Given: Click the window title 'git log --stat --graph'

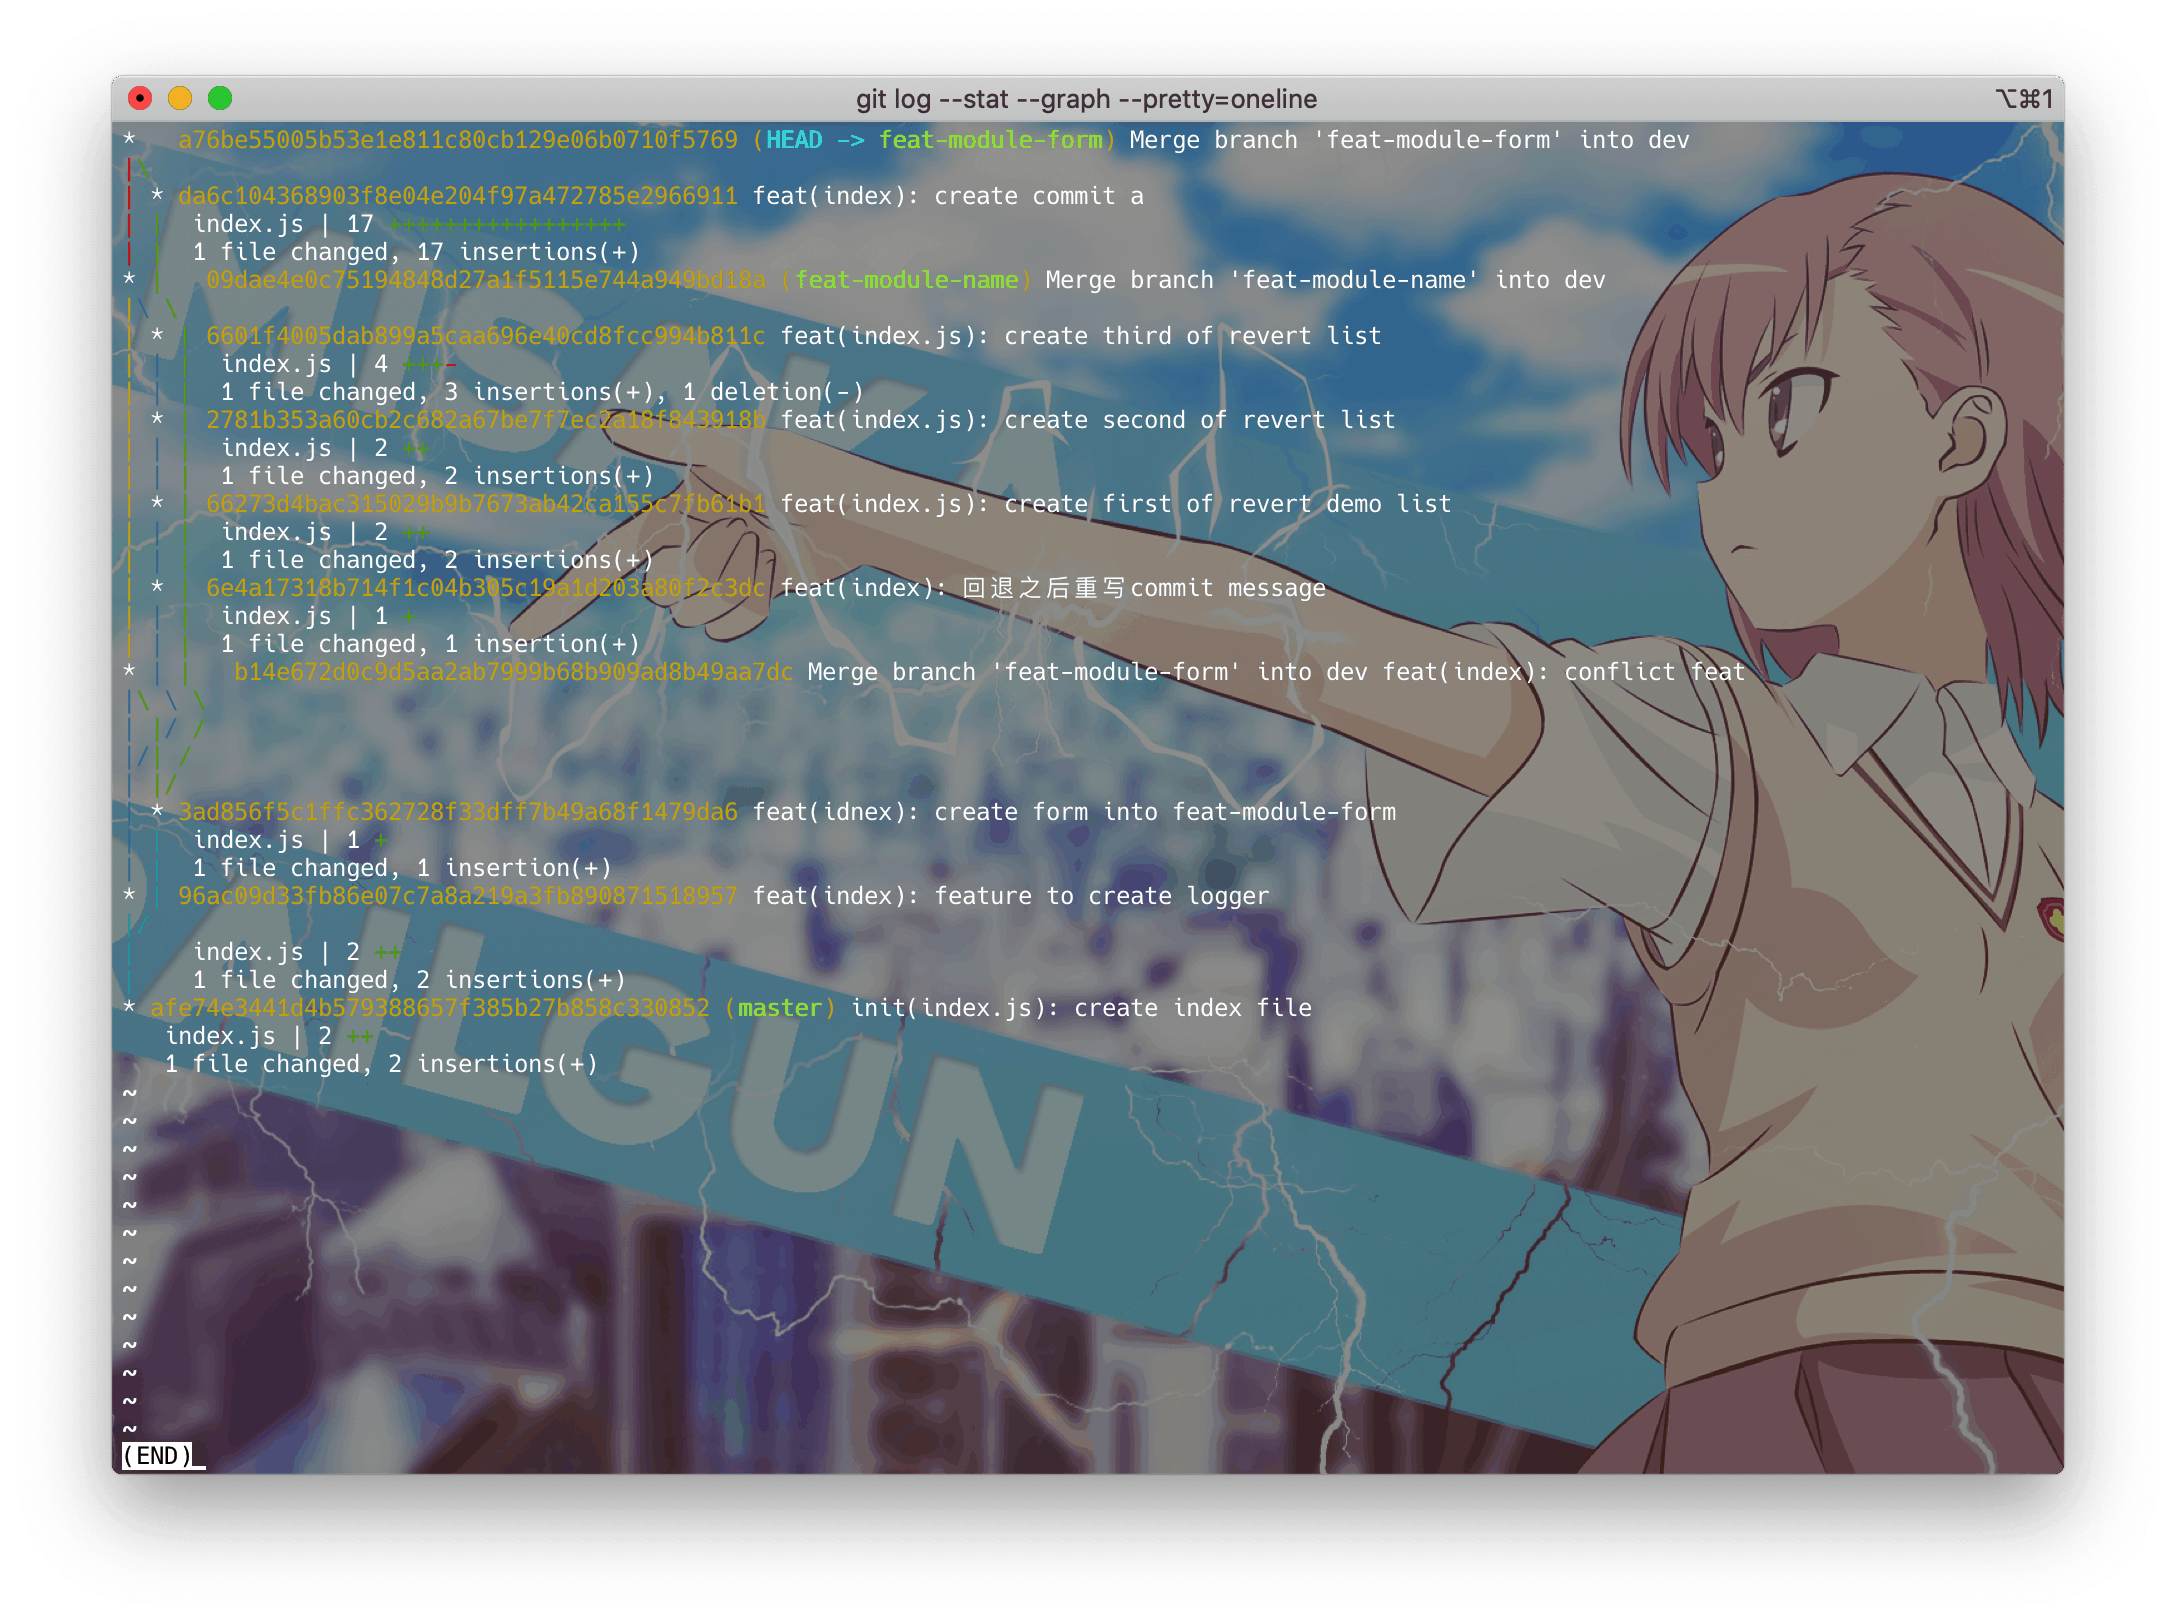Looking at the screenshot, I should [1086, 99].
